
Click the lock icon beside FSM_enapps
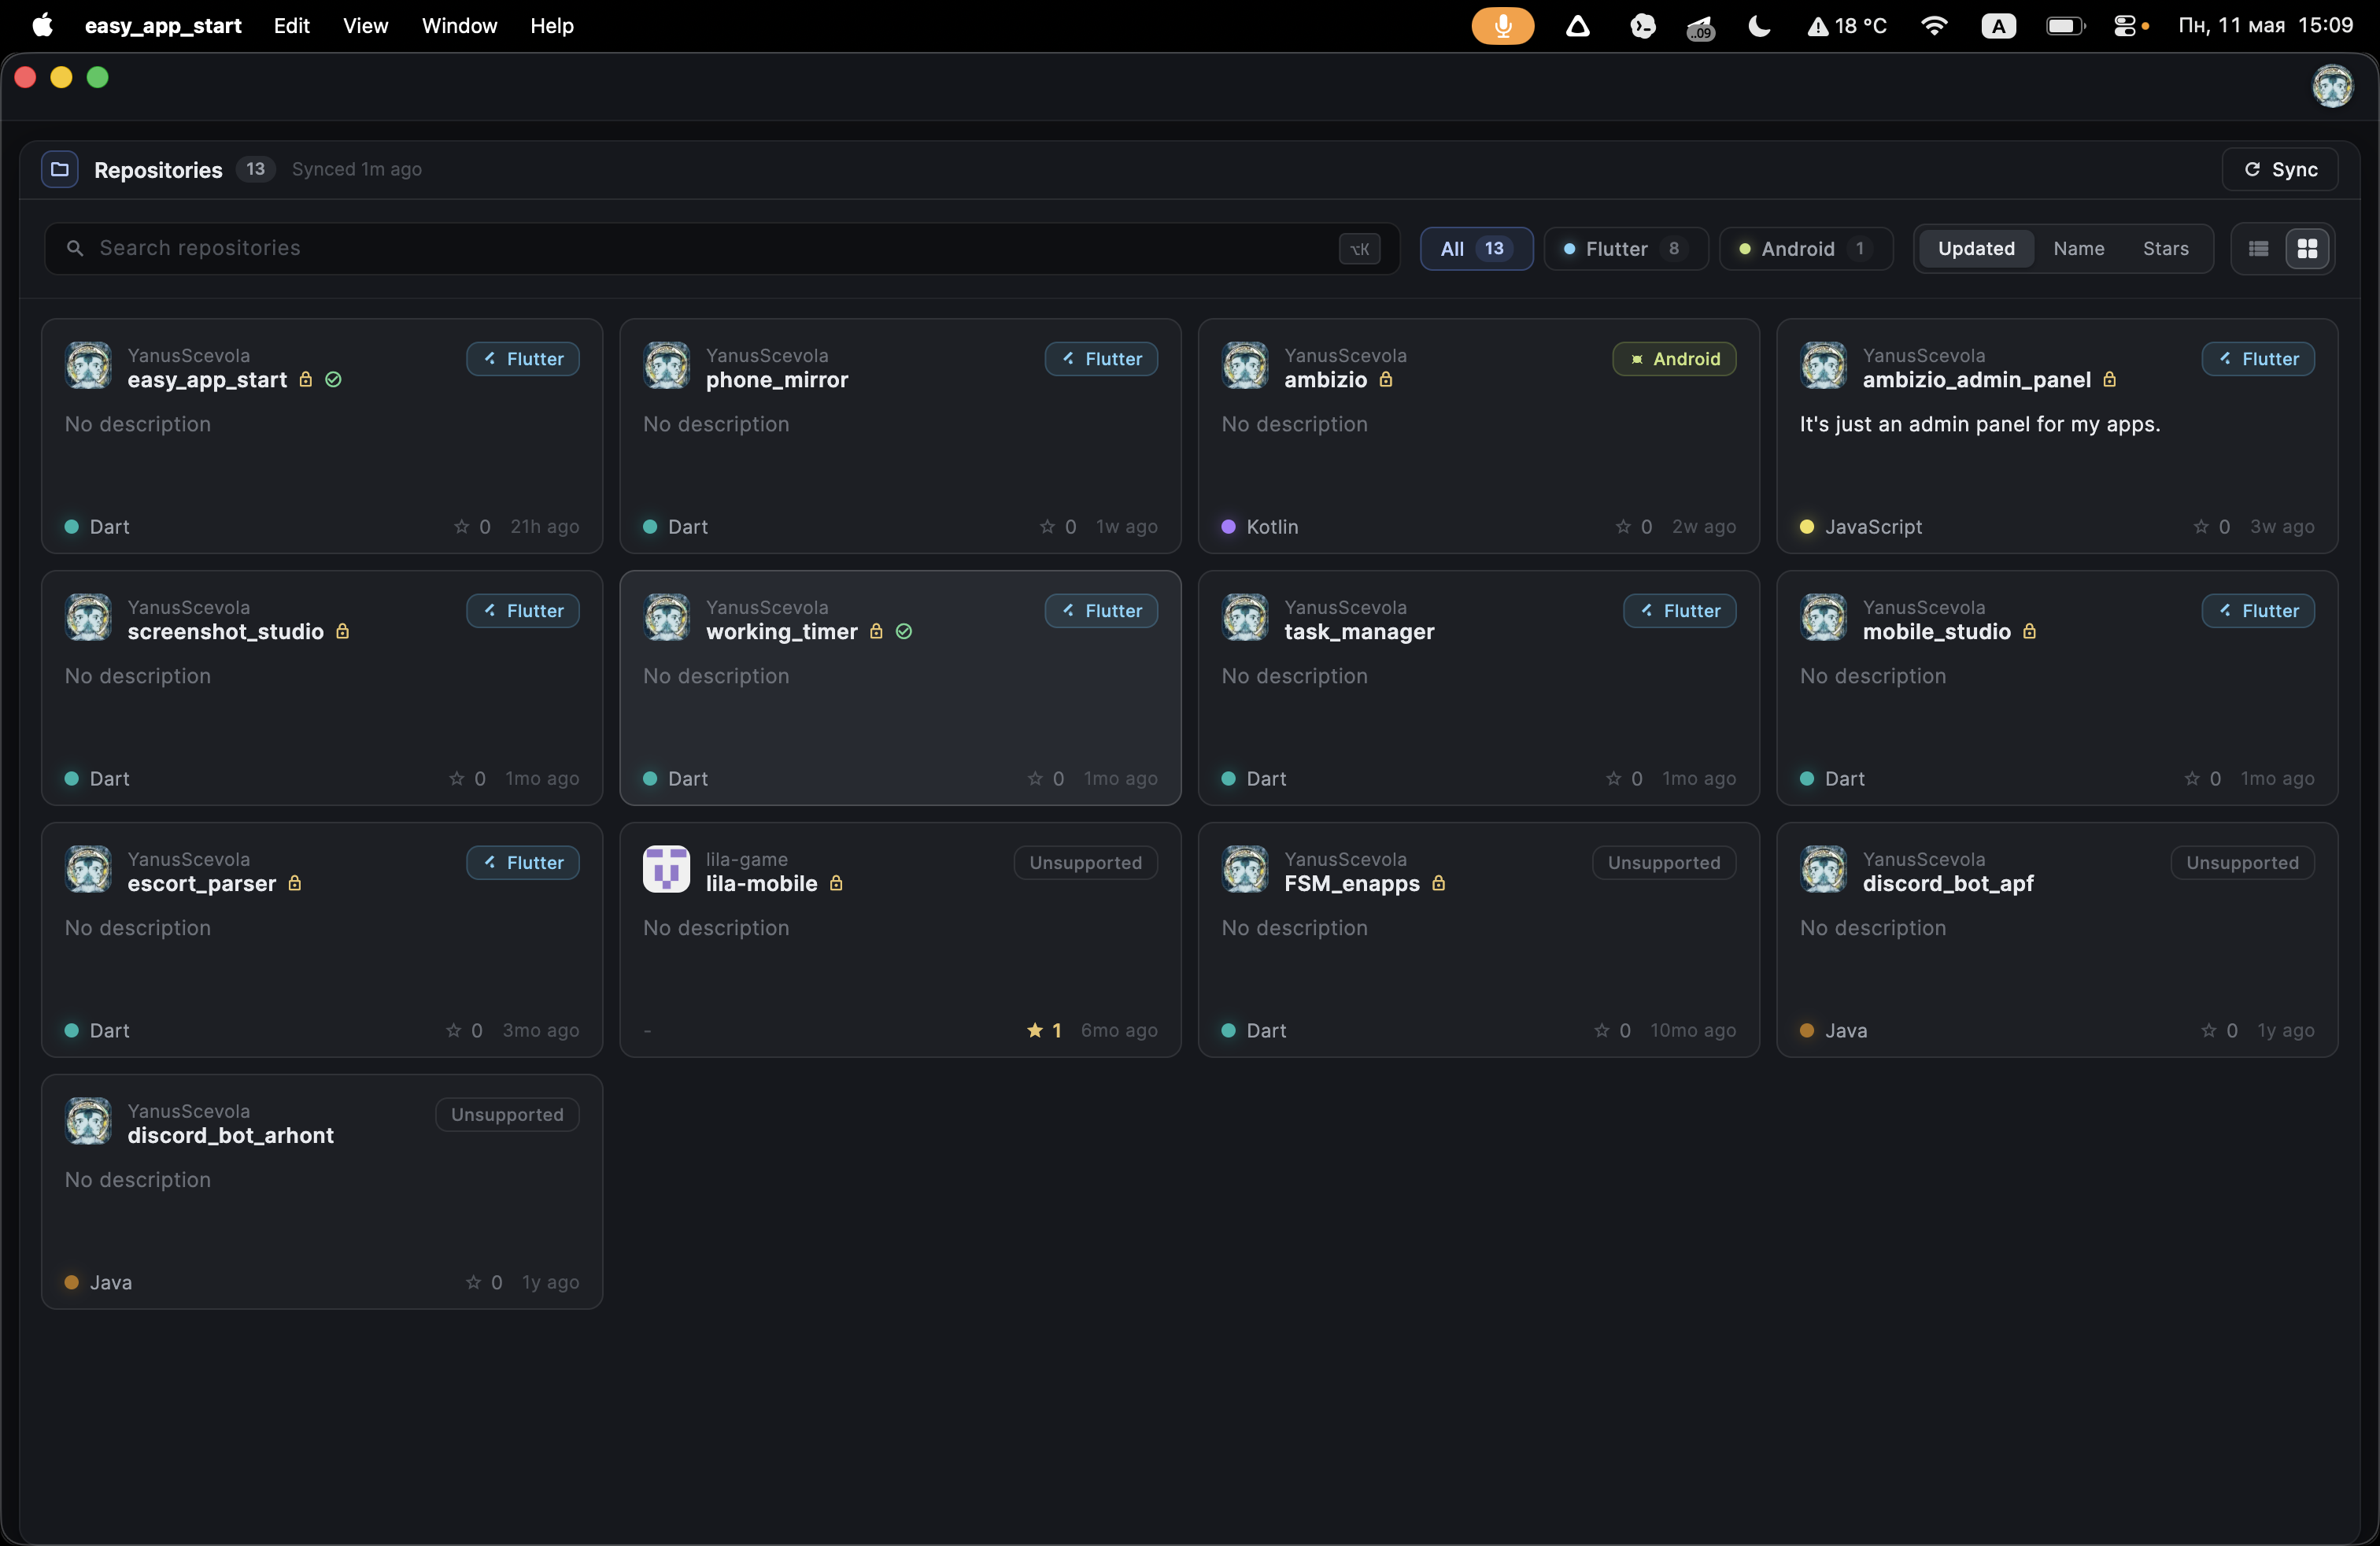click(x=1439, y=884)
